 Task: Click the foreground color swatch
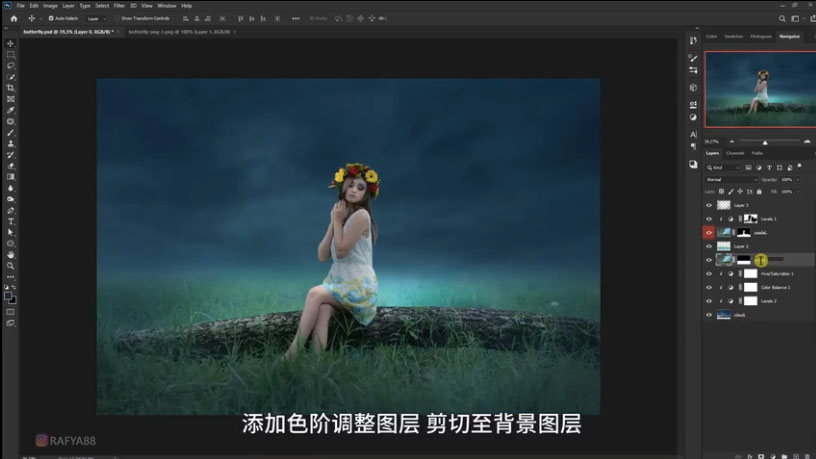pos(8,296)
